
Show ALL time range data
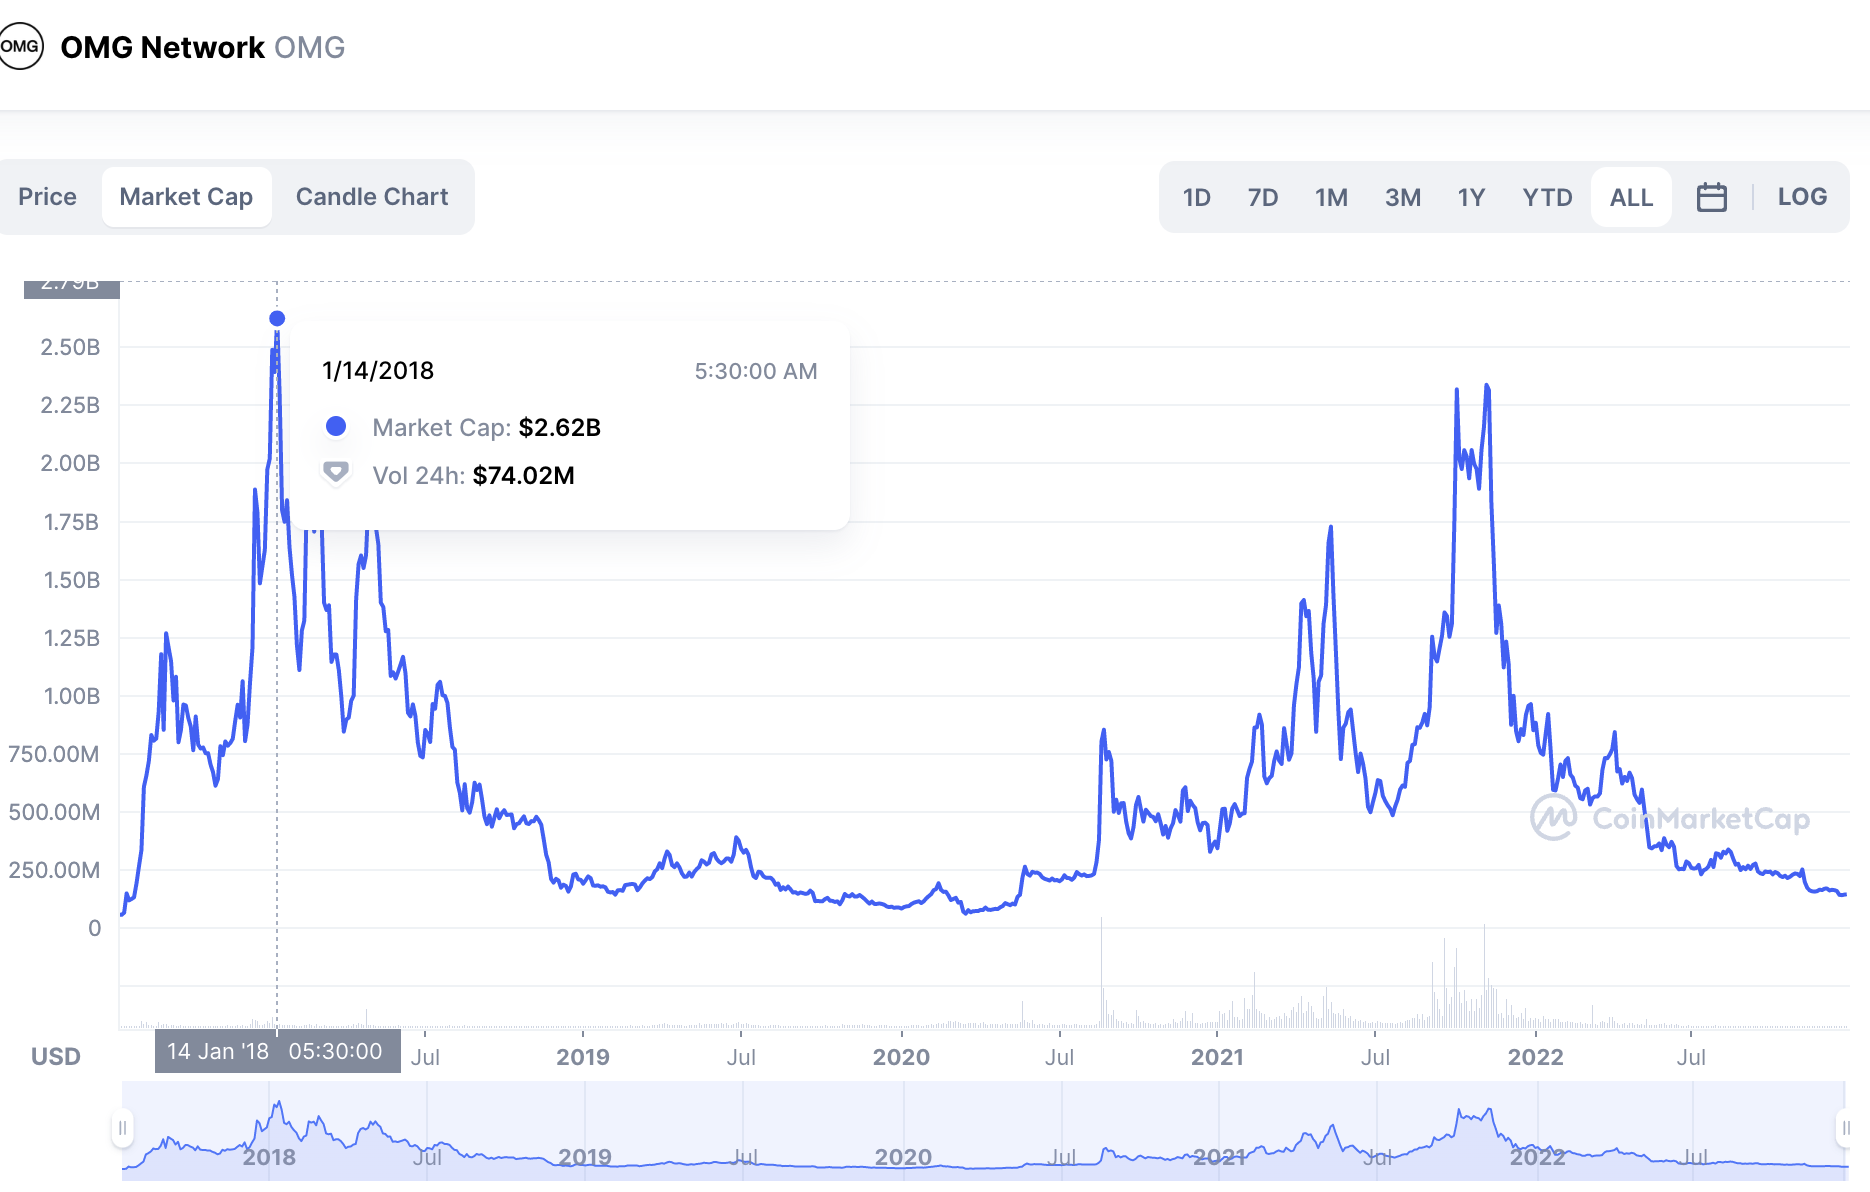(x=1631, y=197)
